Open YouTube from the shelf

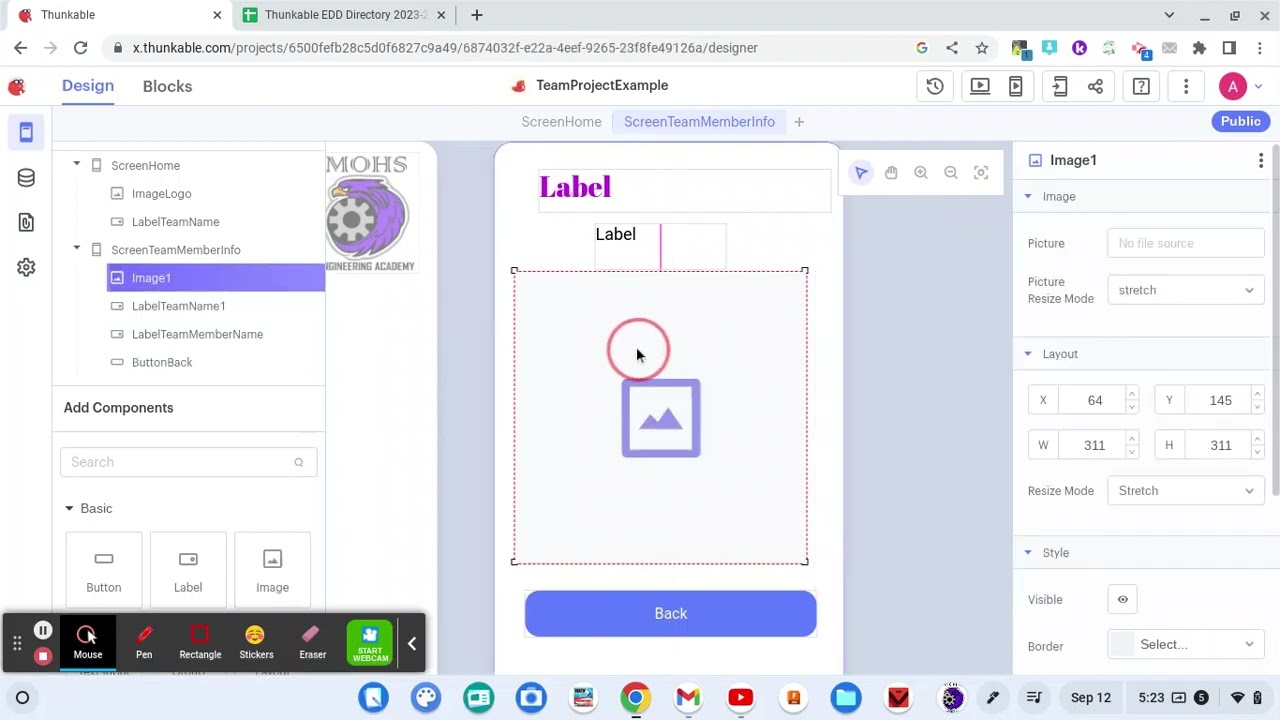coord(741,698)
